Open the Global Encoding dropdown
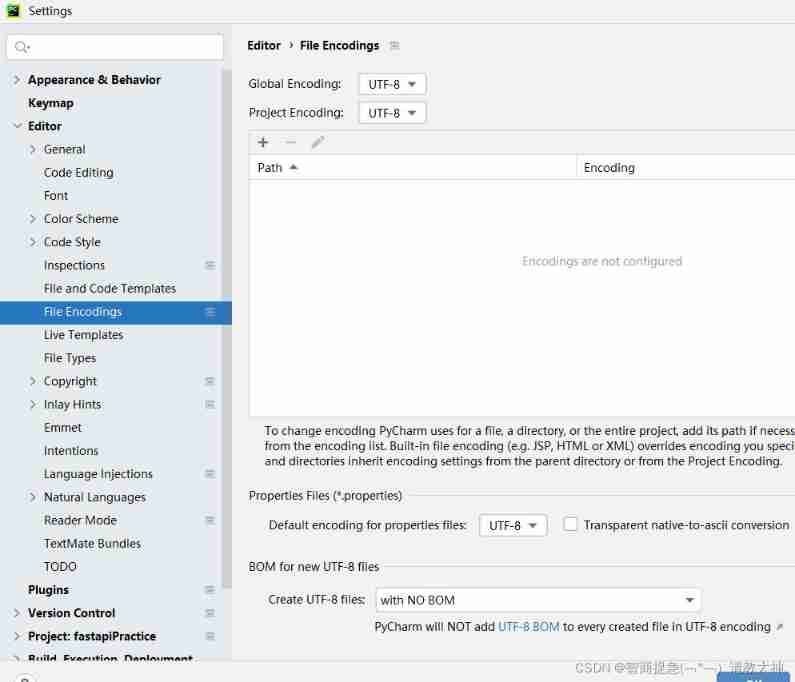The image size is (795, 682). click(392, 84)
